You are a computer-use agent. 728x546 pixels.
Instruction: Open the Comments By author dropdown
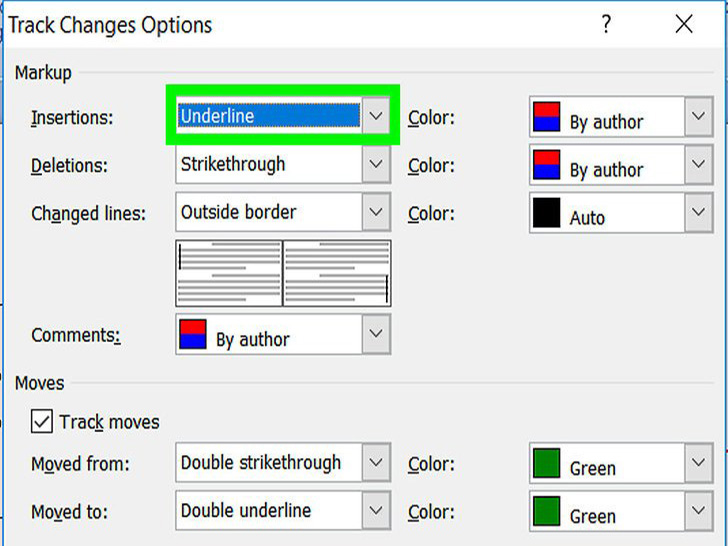tap(376, 333)
